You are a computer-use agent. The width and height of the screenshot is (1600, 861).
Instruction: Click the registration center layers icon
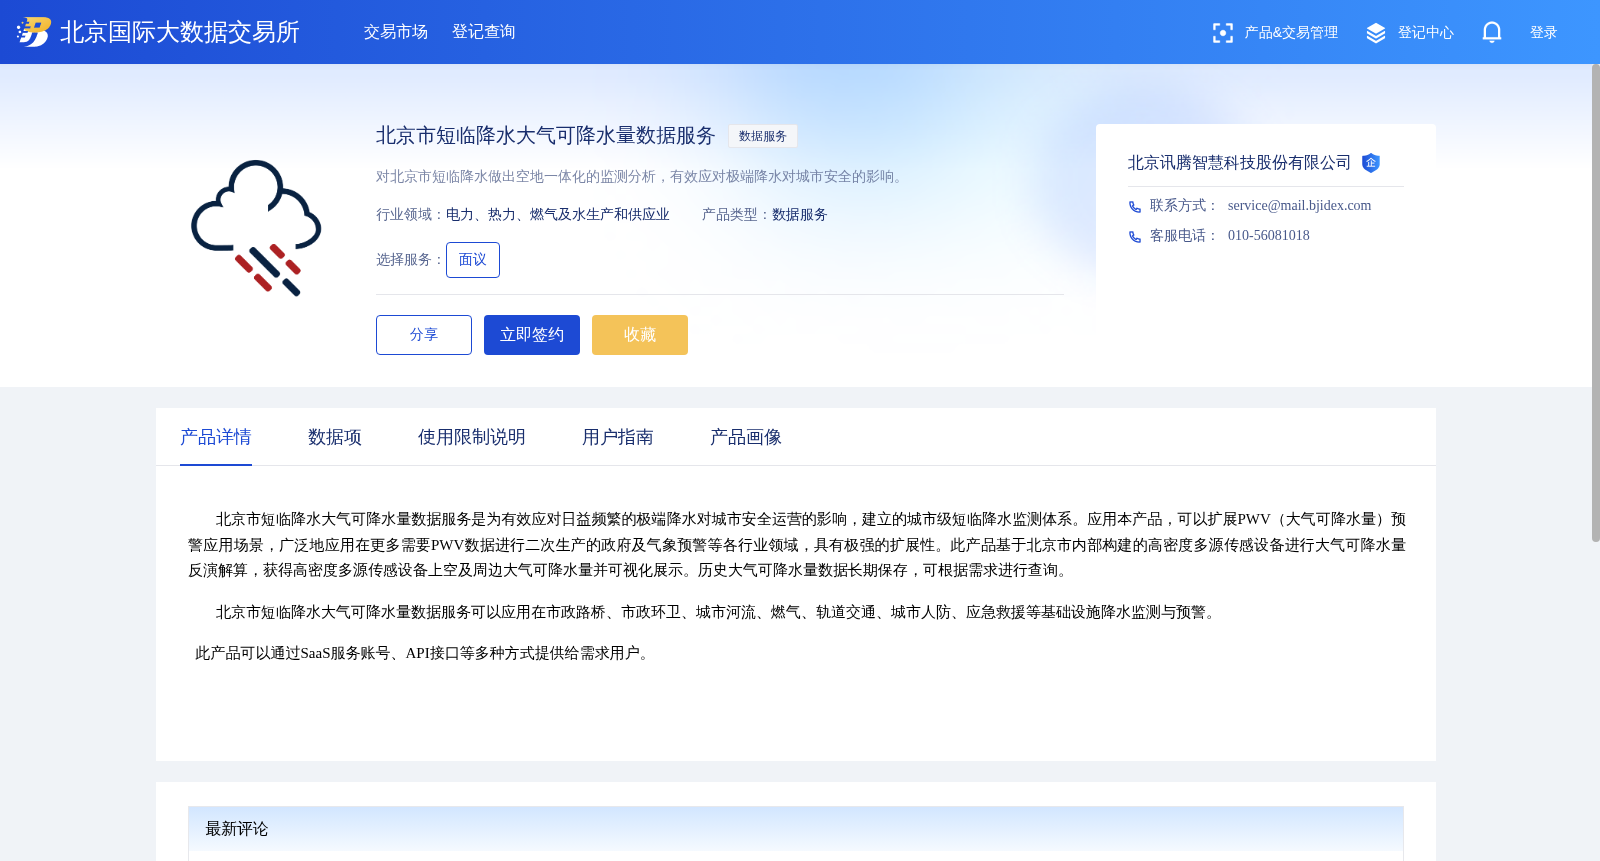1376,33
